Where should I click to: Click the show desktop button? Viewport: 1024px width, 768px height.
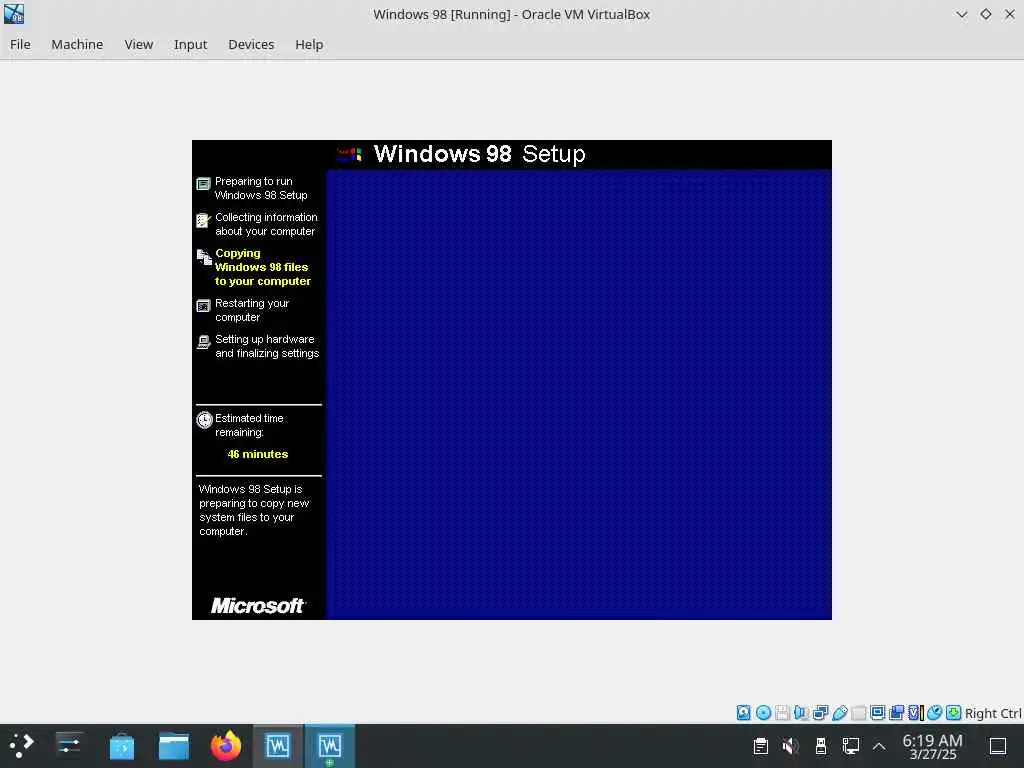(998, 746)
